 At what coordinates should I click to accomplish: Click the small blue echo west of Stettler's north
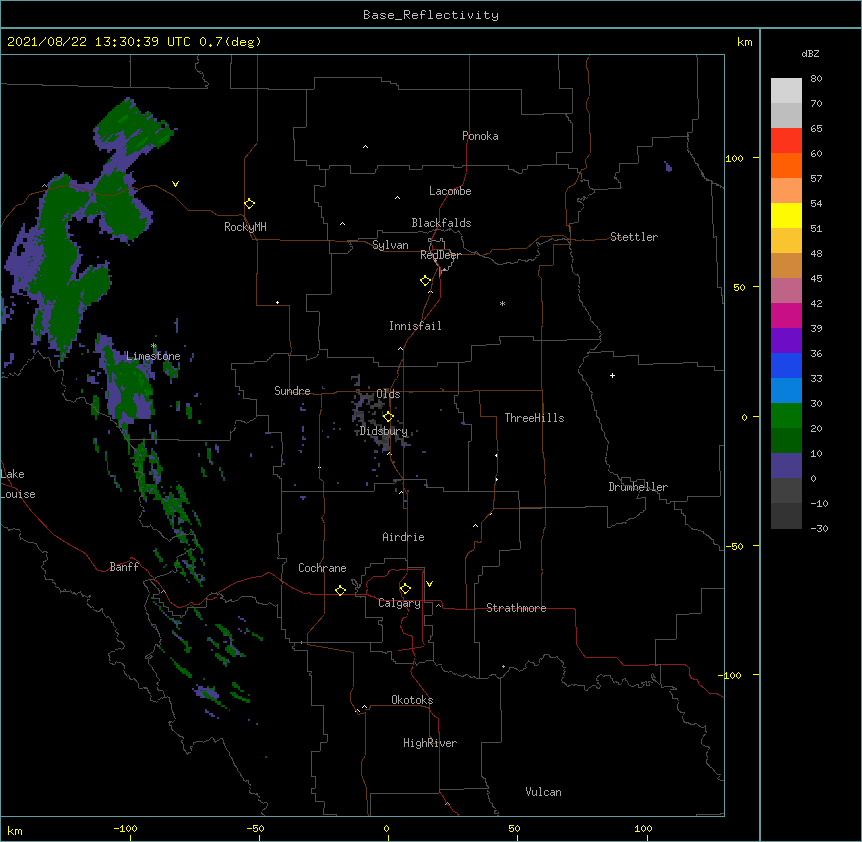pos(668,167)
